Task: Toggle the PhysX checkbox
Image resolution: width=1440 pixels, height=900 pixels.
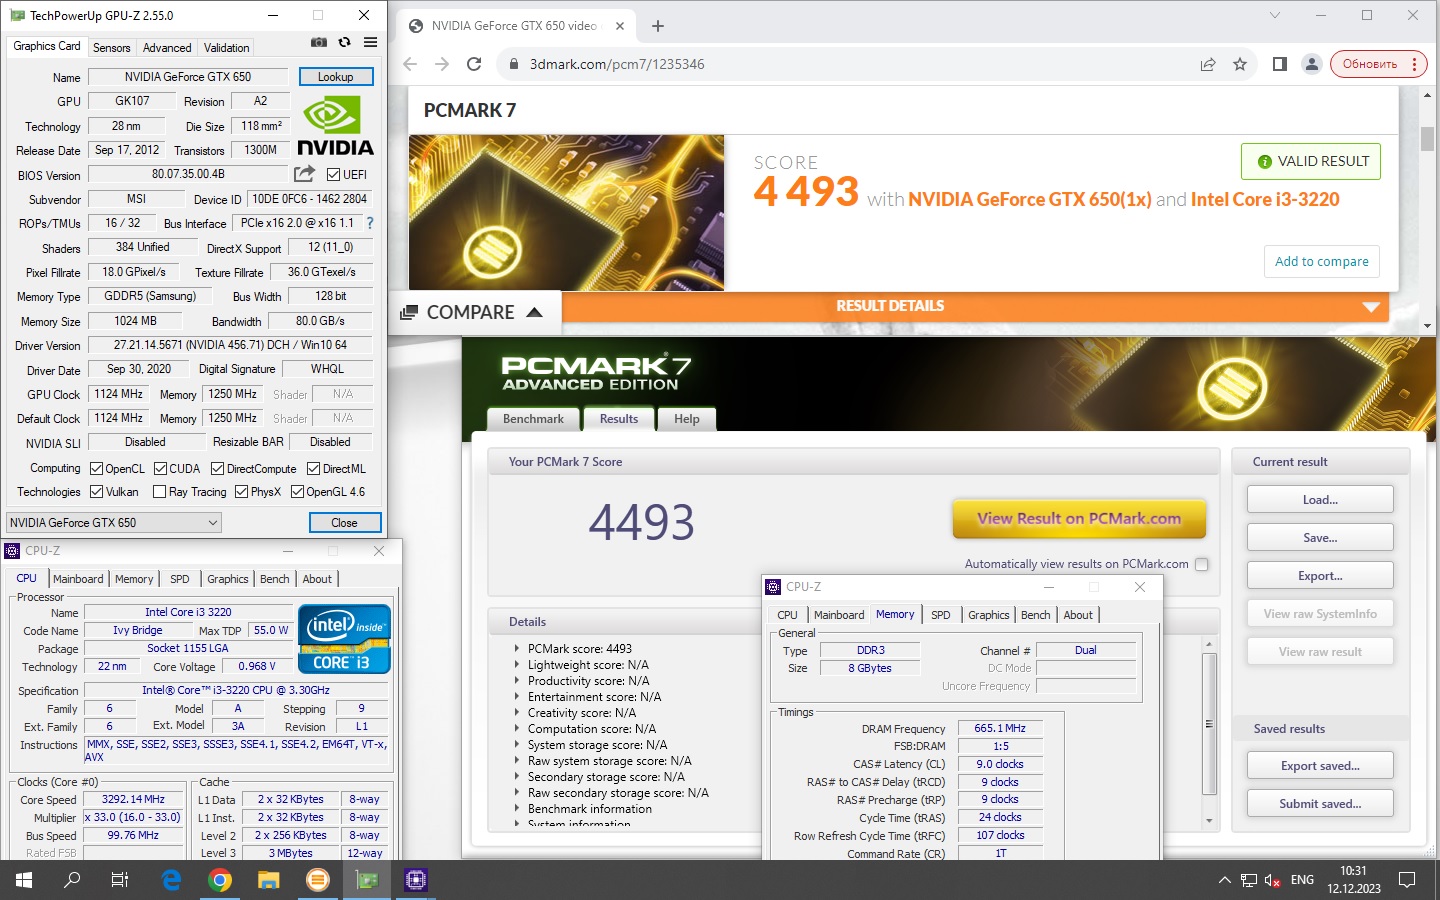Action: [241, 491]
